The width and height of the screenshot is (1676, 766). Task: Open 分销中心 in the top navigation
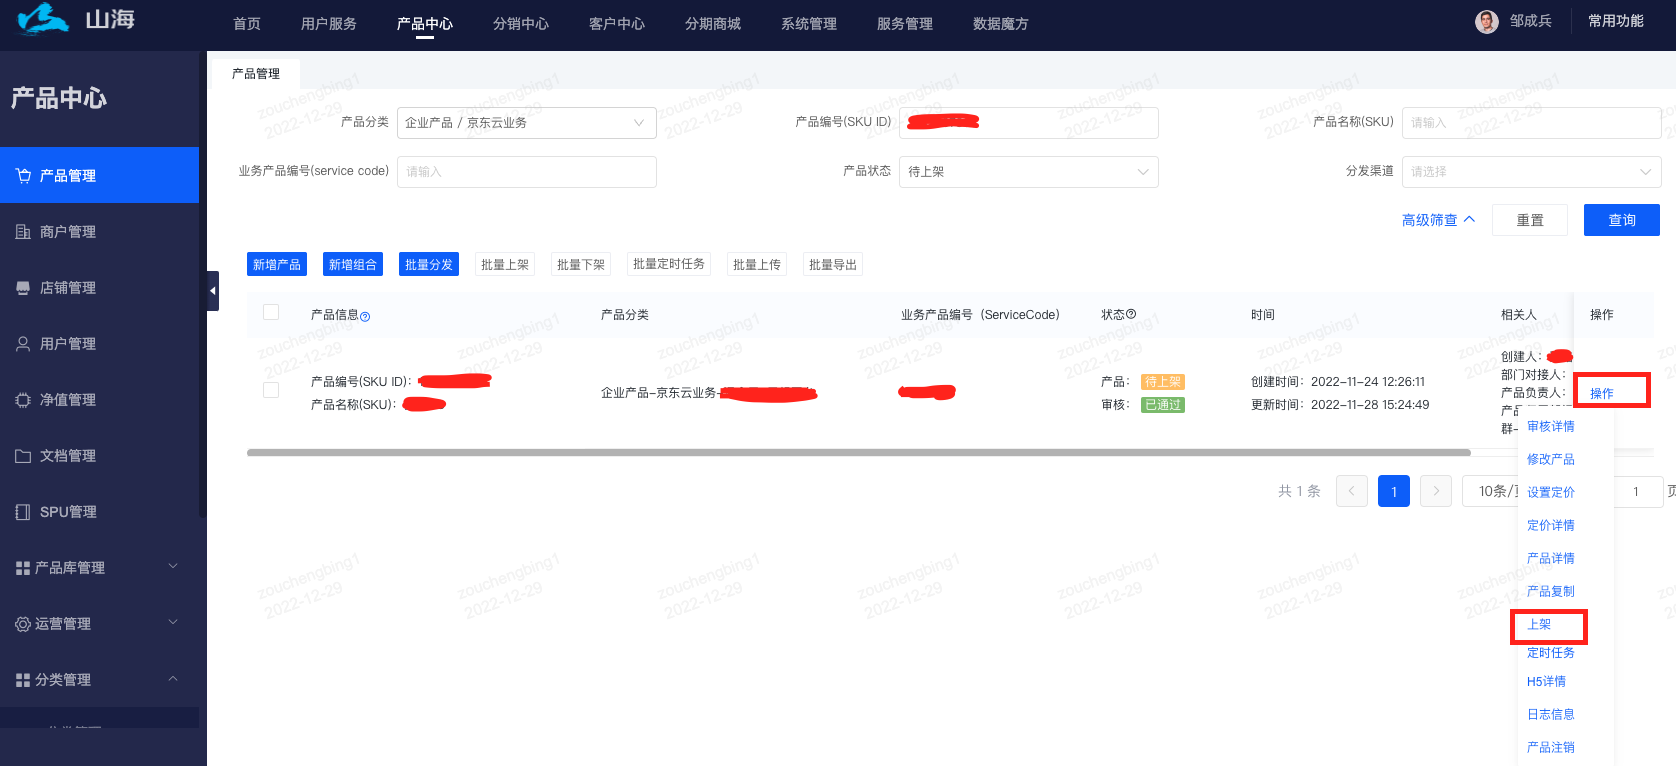point(521,24)
